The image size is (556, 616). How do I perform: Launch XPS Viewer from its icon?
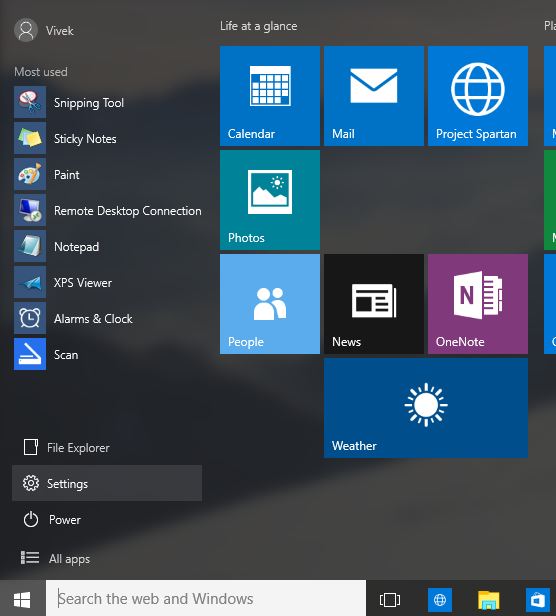coord(30,282)
